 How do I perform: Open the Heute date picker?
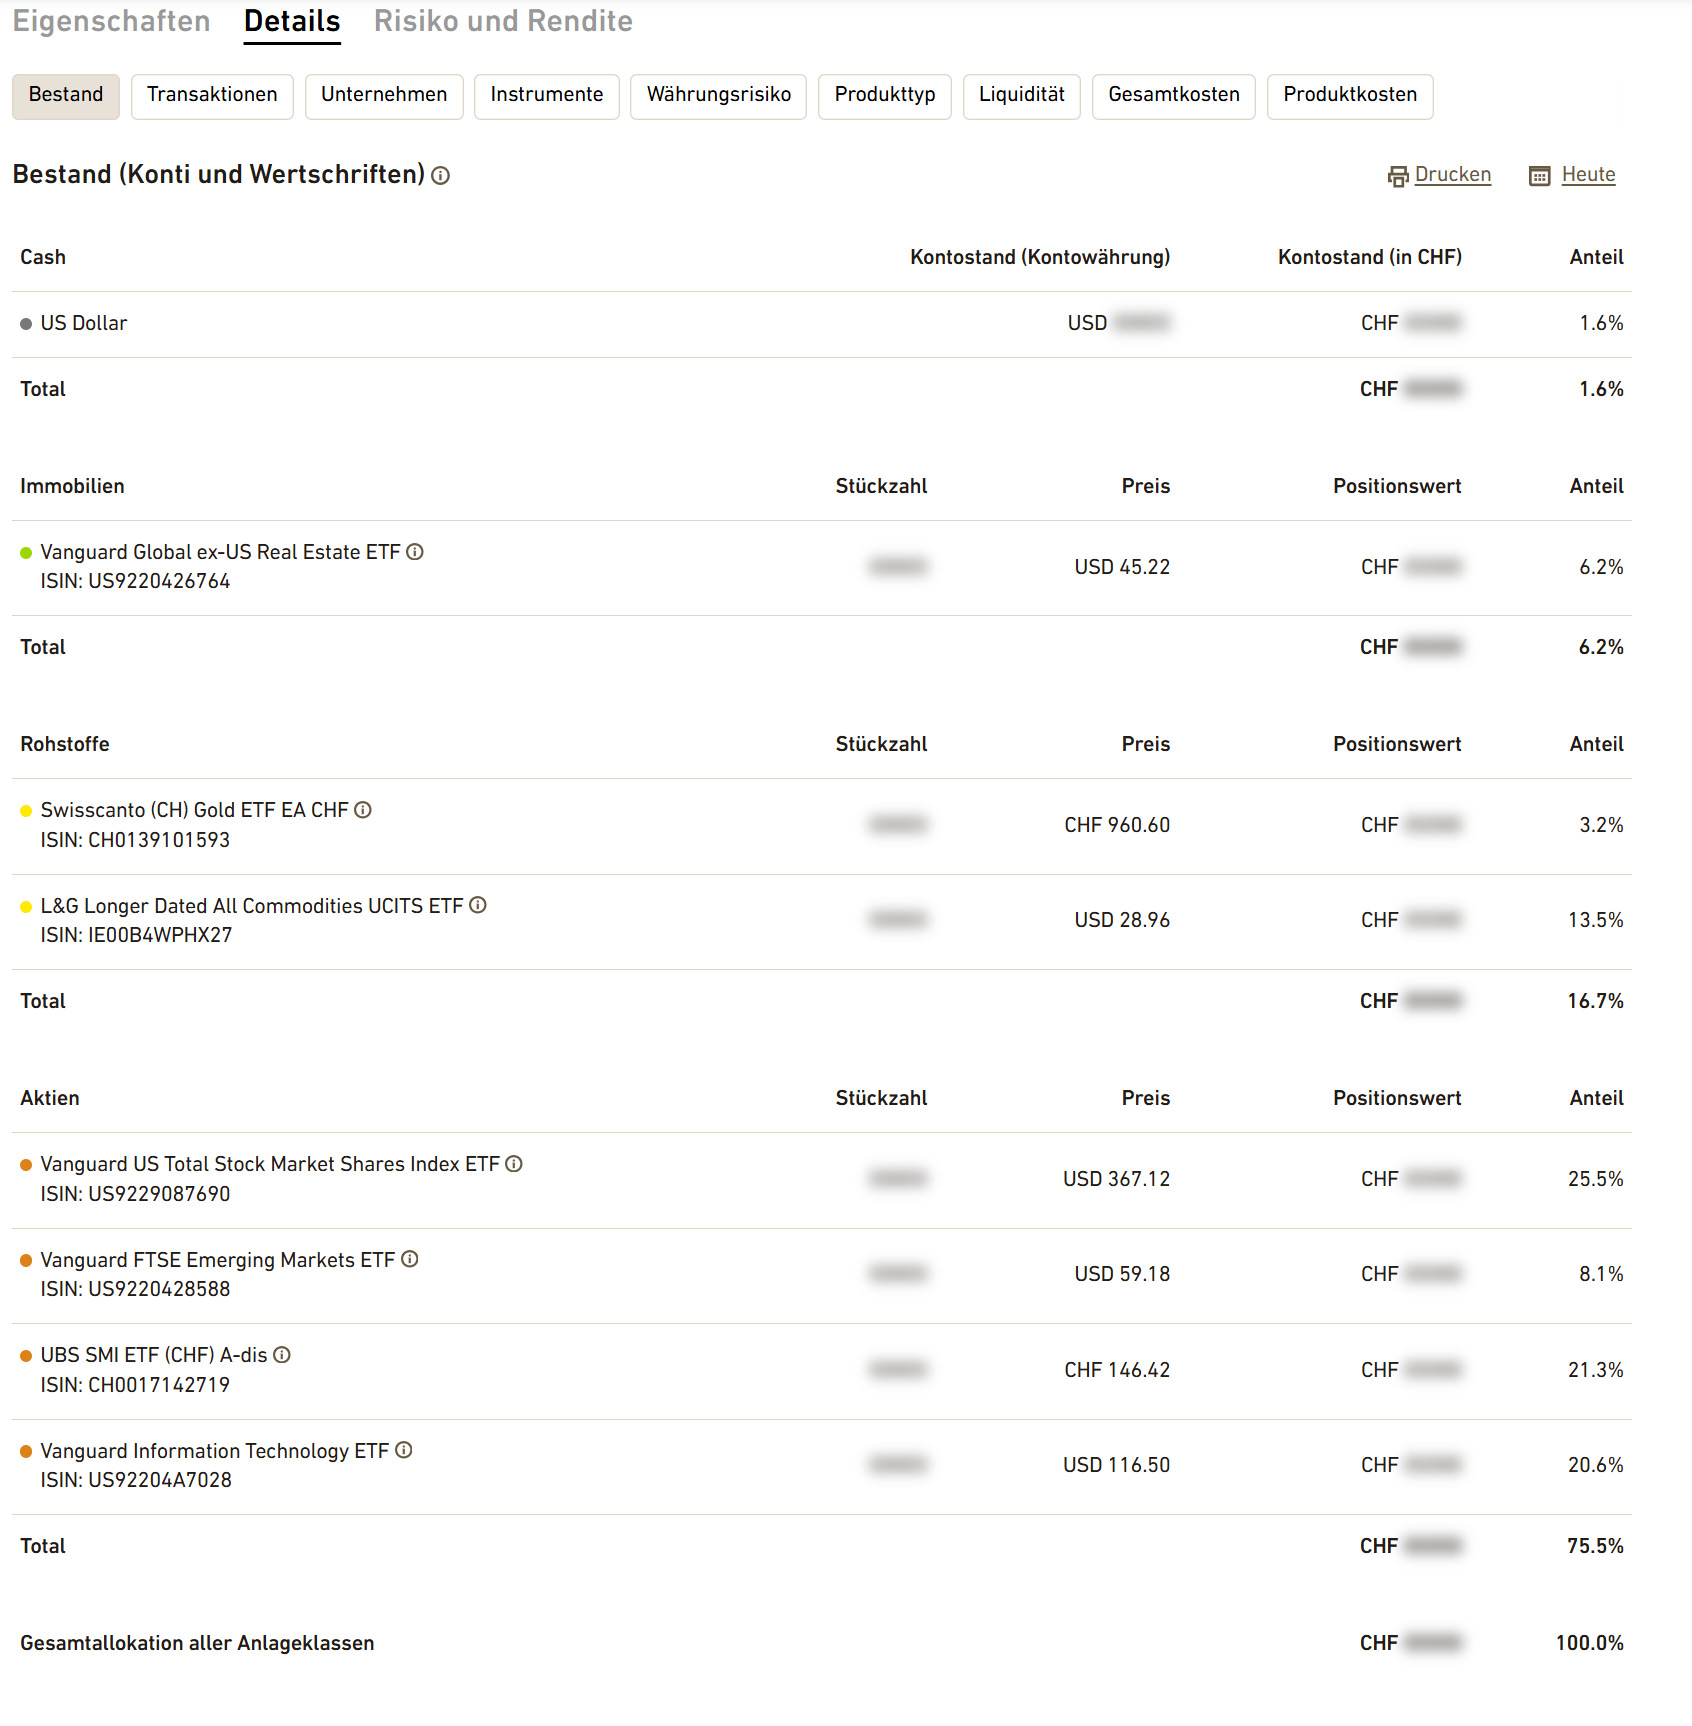coord(1573,175)
